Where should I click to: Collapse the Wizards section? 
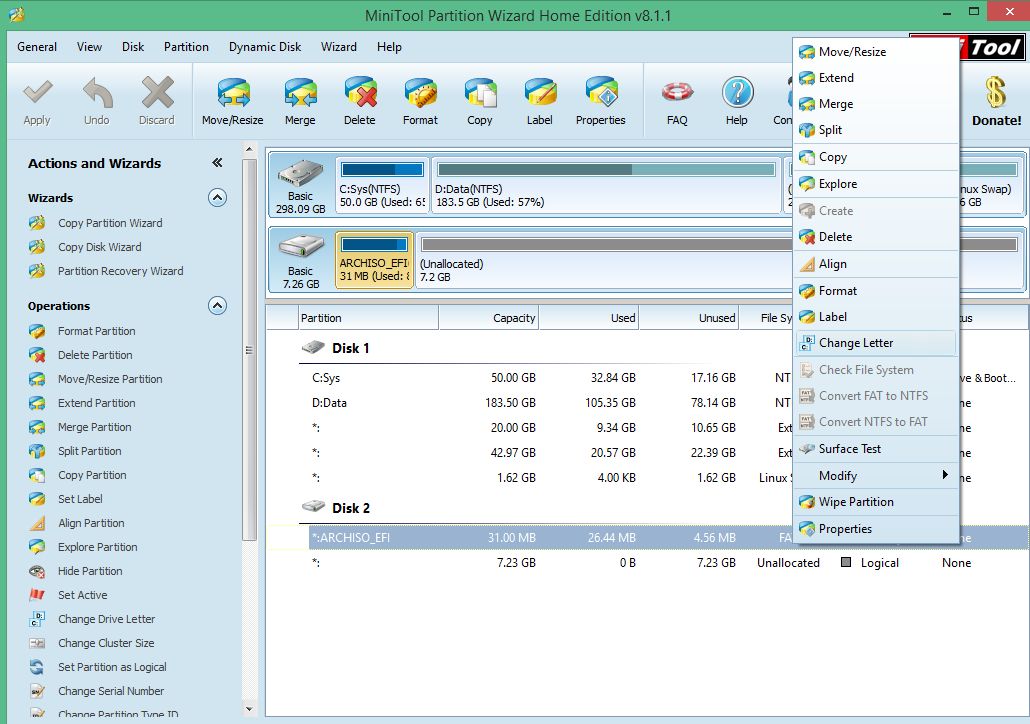(x=217, y=198)
